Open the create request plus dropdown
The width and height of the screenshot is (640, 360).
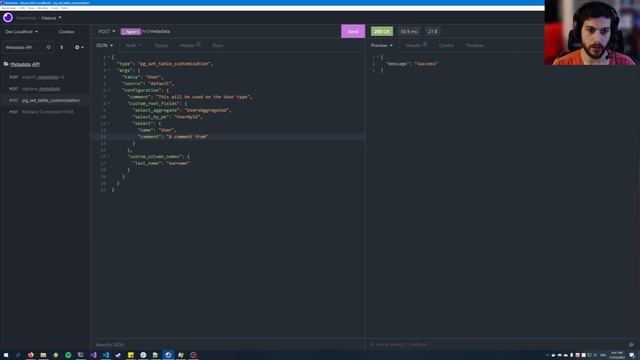(79, 47)
